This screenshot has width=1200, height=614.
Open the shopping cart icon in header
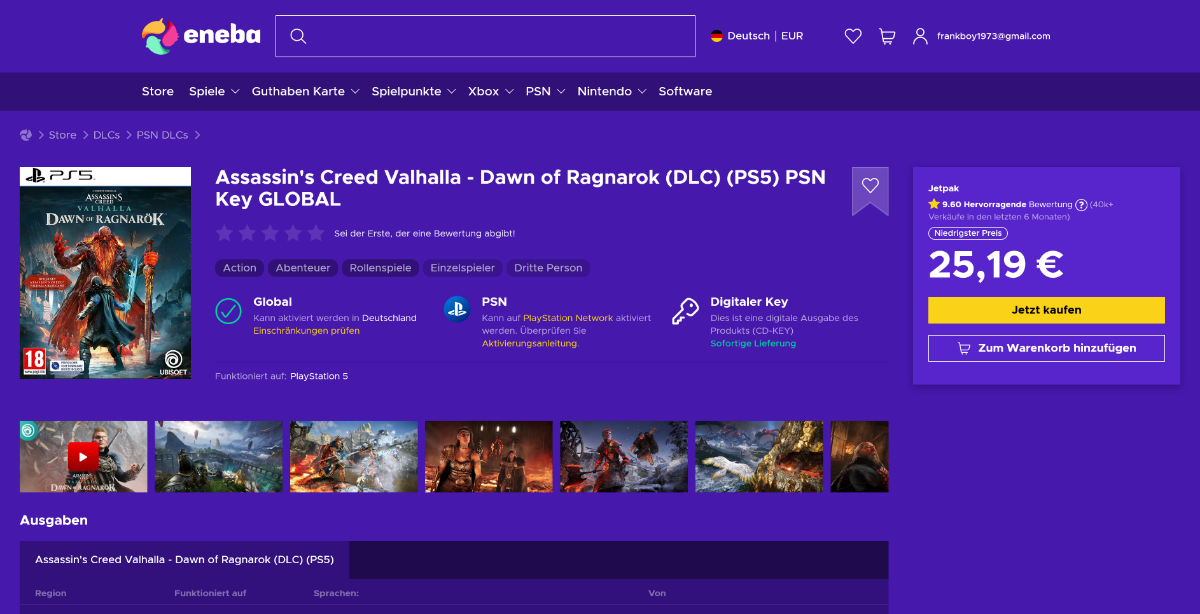(887, 36)
